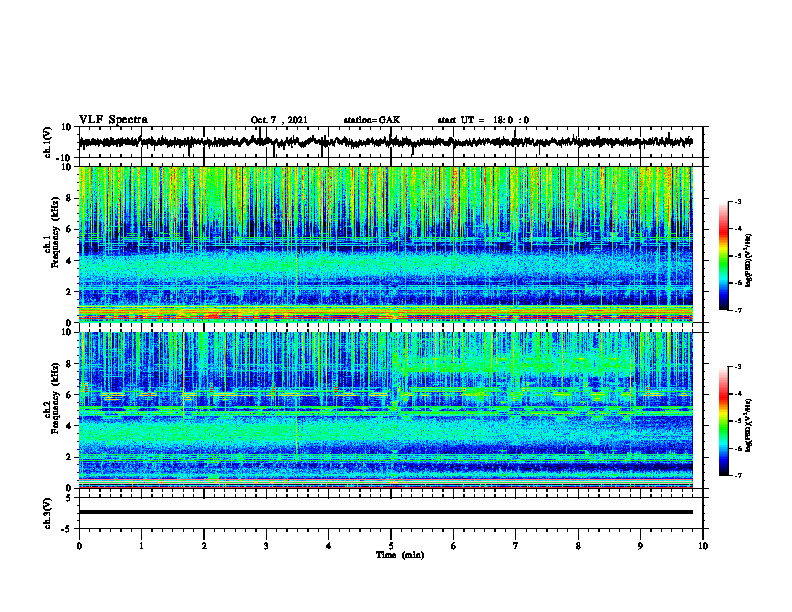792x612 pixels.
Task: Click time-axis tick label "1"
Action: click(x=141, y=546)
